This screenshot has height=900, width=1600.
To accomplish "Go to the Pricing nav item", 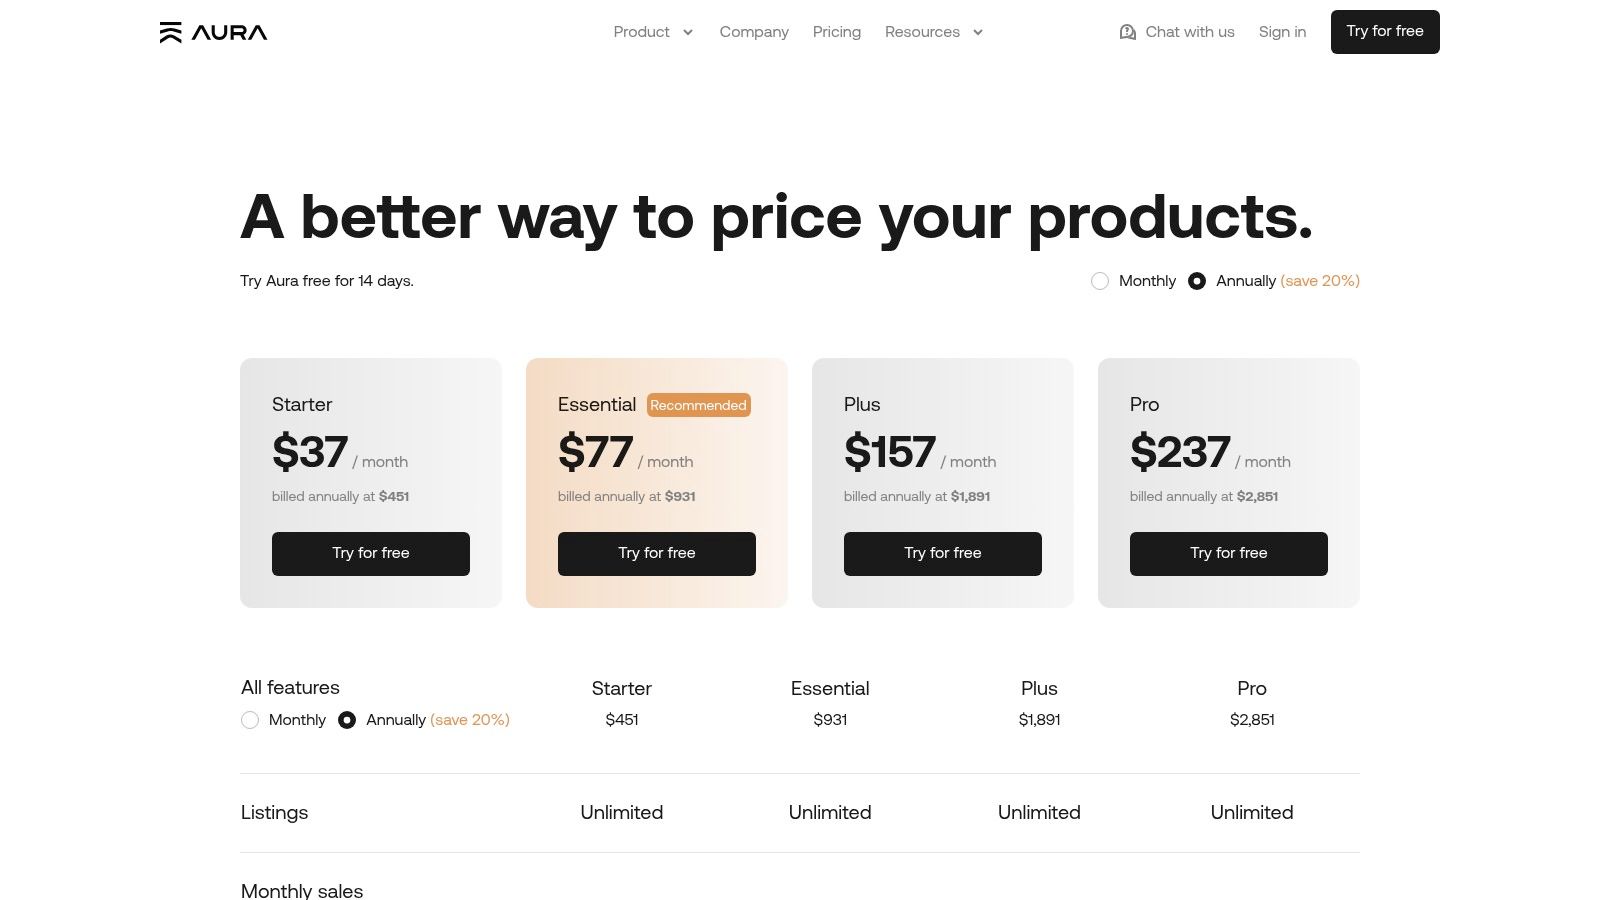I will [x=837, y=32].
